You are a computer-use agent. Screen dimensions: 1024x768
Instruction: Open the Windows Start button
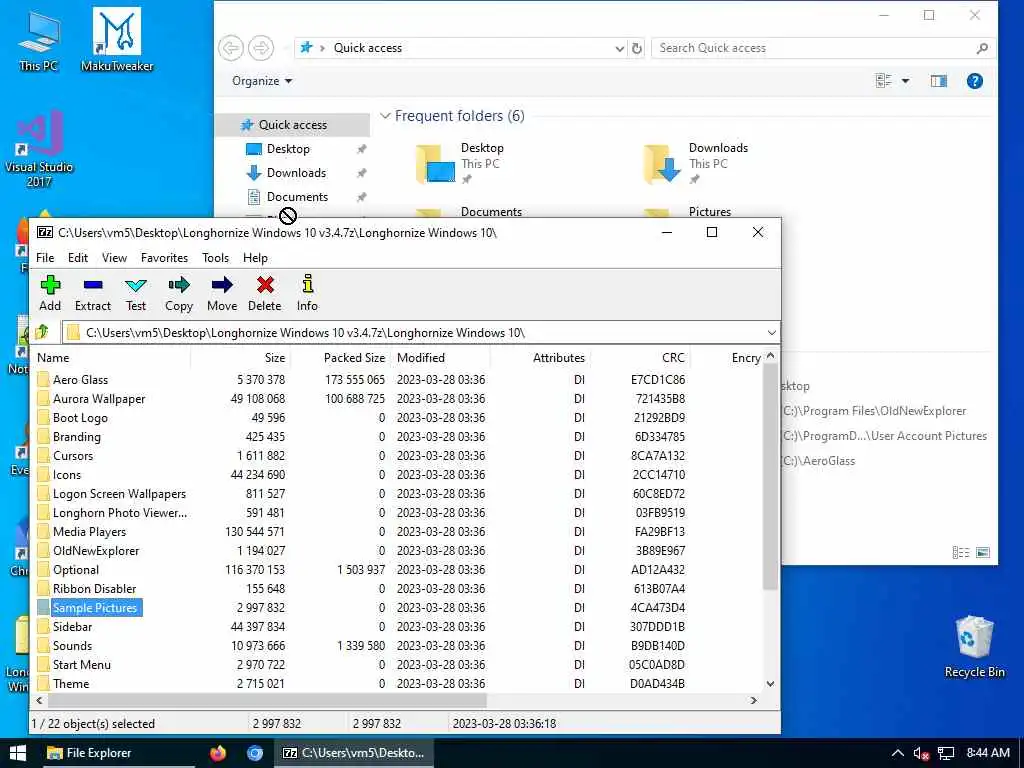pos(18,753)
